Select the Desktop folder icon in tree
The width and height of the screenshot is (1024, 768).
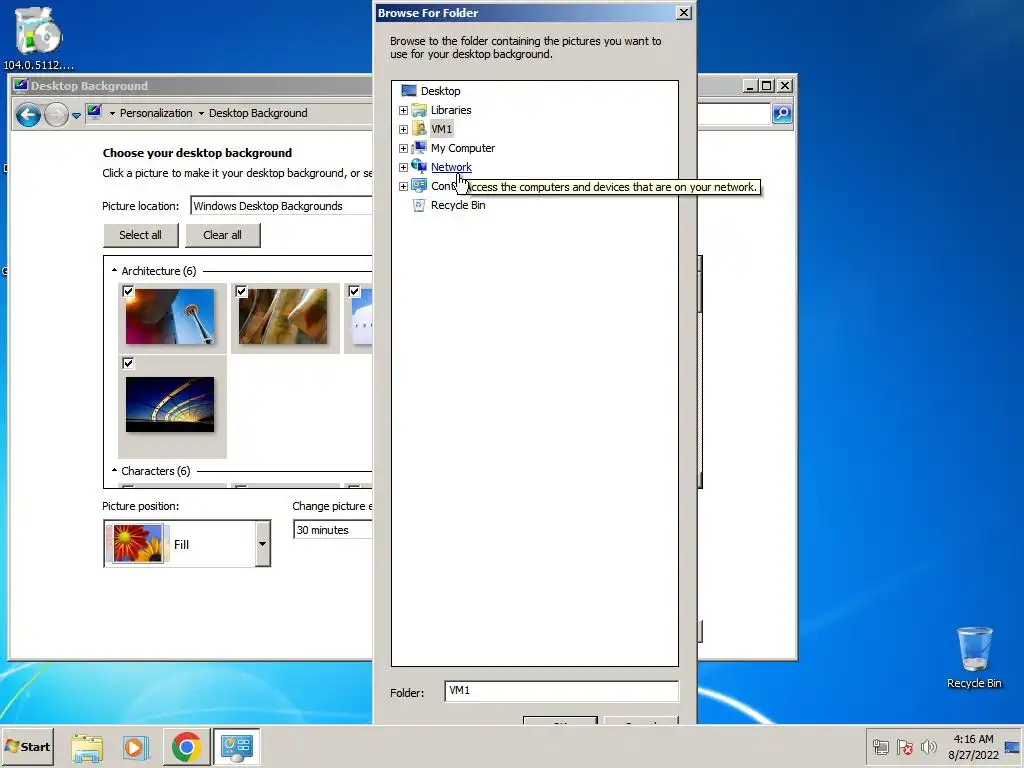(409, 91)
